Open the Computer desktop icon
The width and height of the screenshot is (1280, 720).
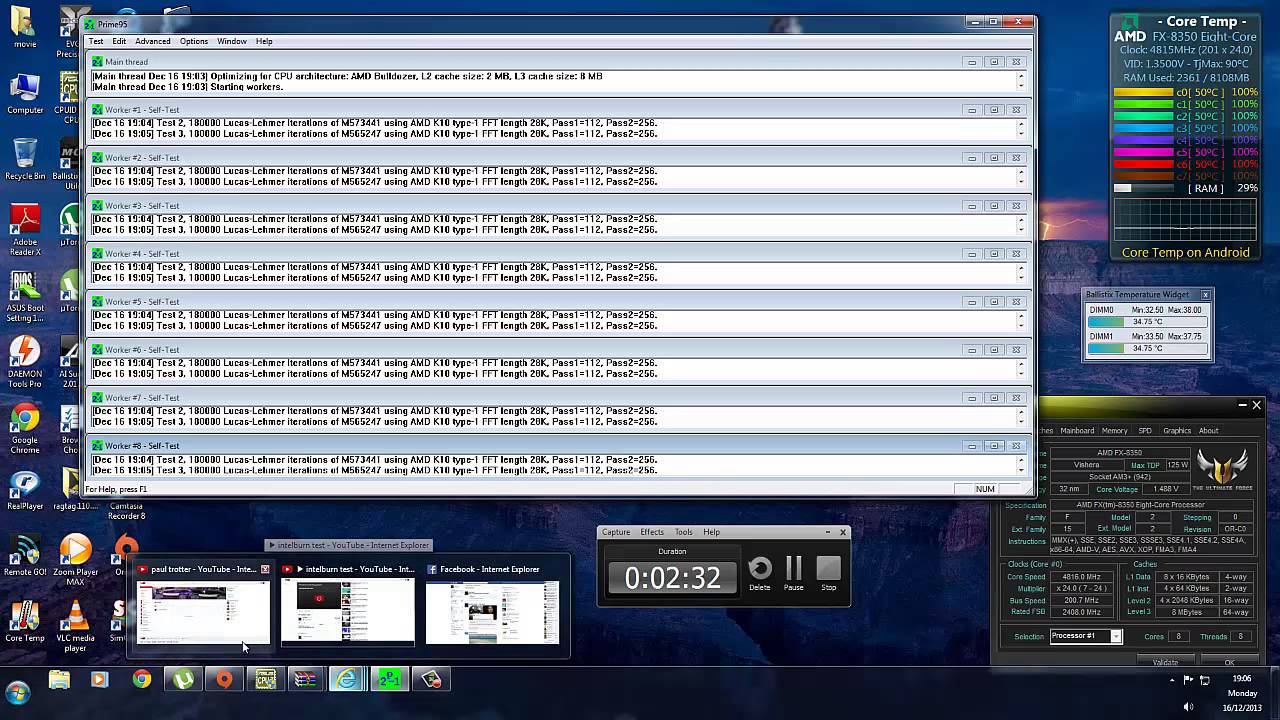coord(25,93)
